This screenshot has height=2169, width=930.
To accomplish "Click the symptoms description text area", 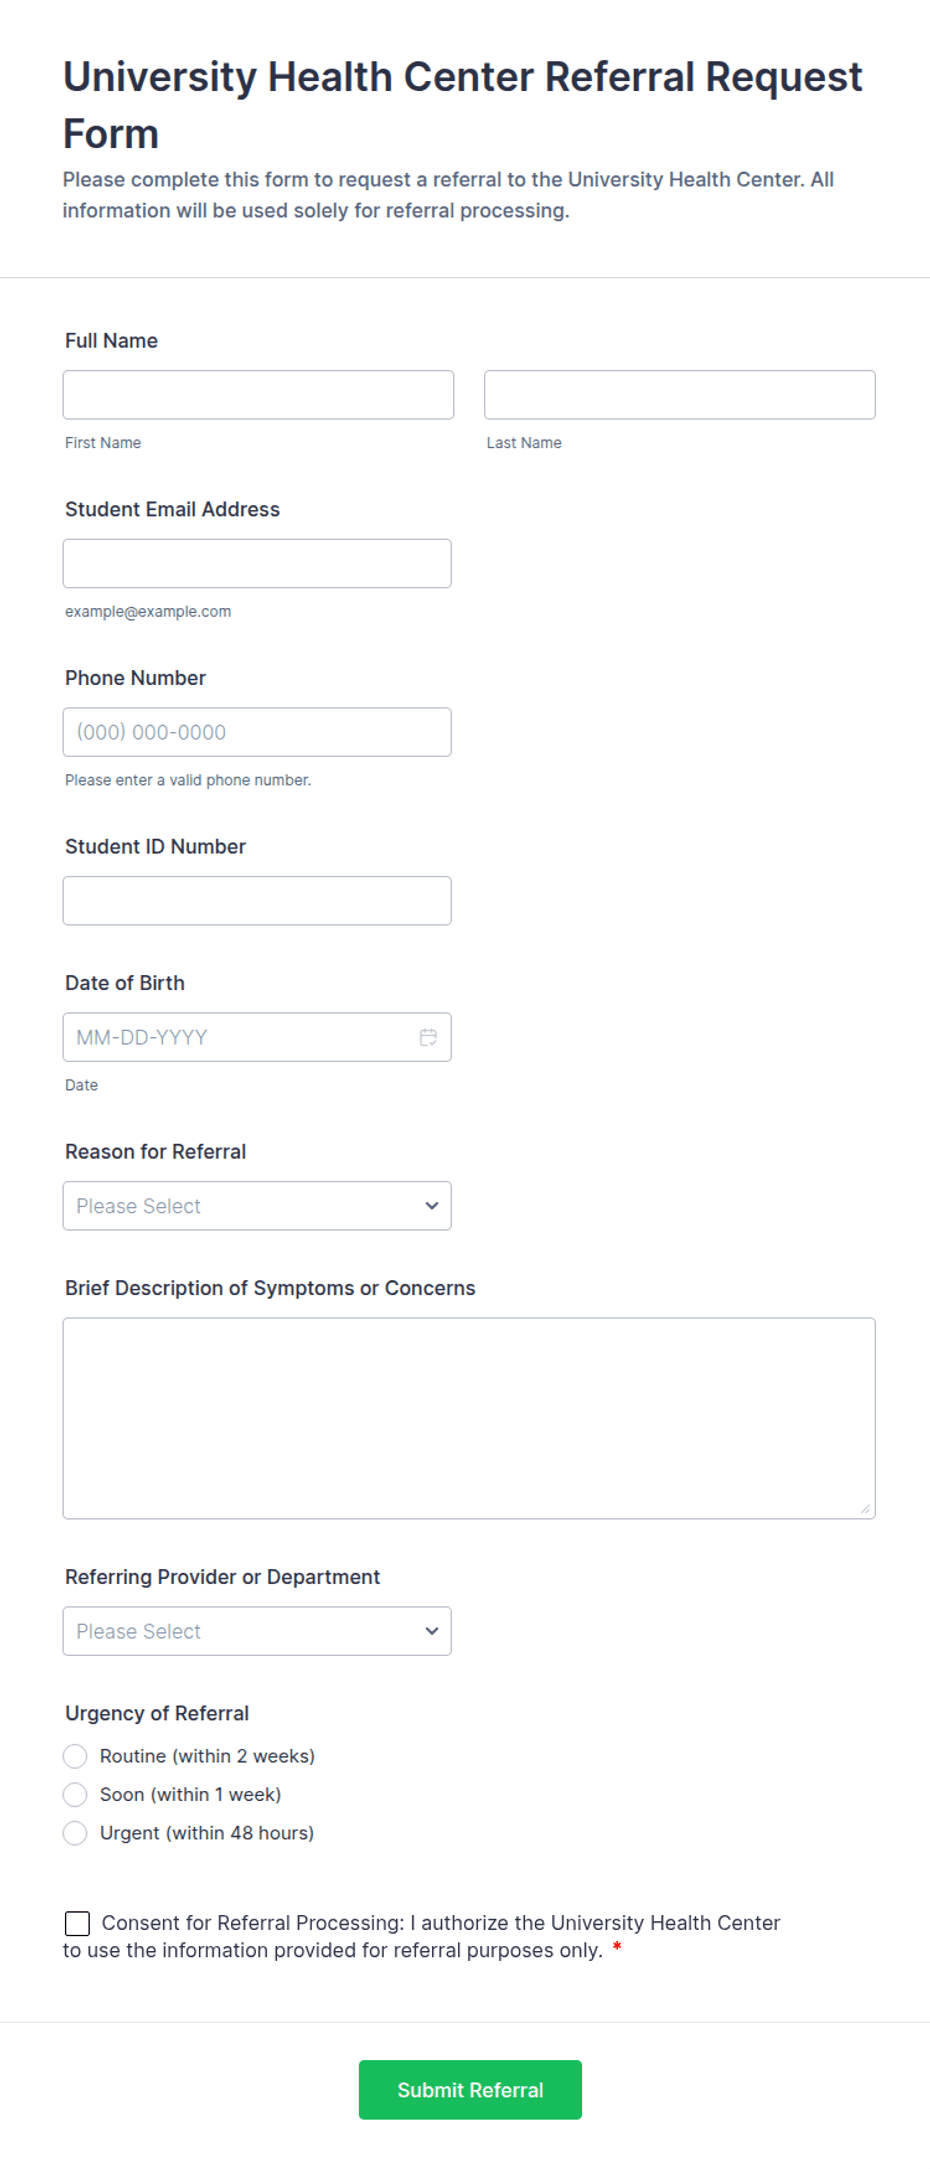I will 469,1418.
